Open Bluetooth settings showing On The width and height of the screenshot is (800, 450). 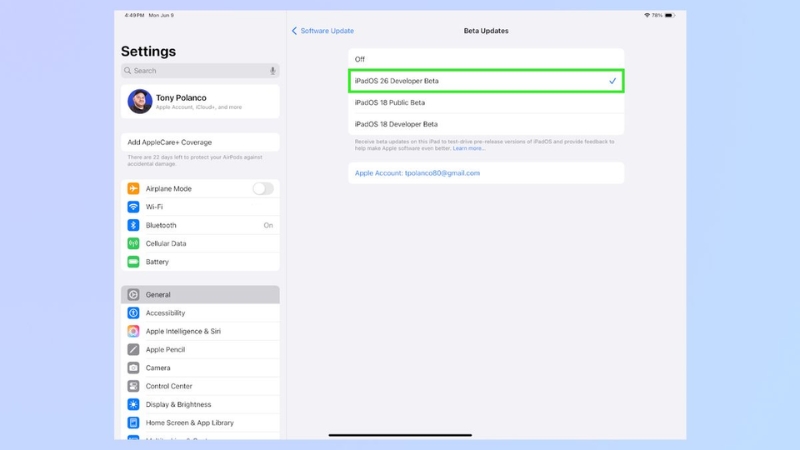(200, 225)
